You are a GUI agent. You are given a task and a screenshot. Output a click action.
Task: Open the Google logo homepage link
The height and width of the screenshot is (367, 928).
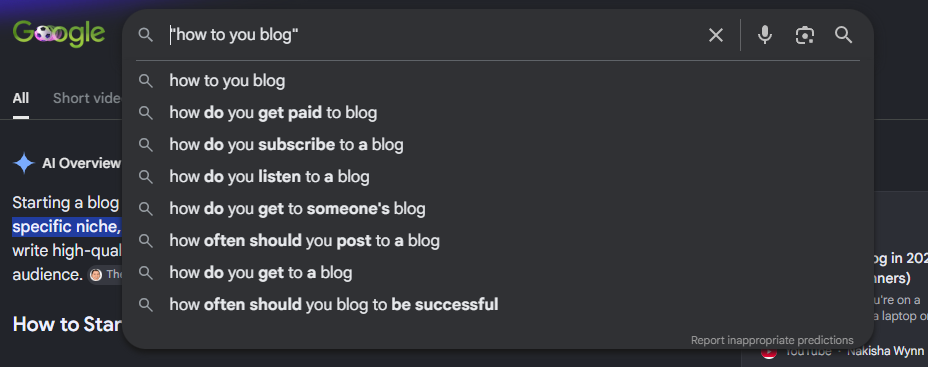tap(59, 34)
